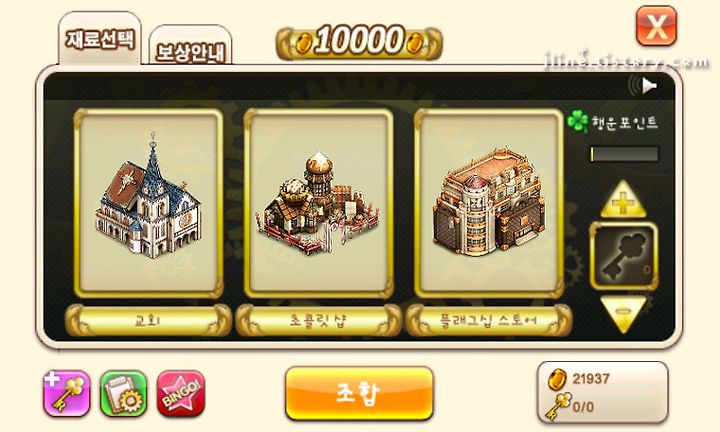Open the add key purple icon
This screenshot has height=432, width=720.
tap(67, 393)
